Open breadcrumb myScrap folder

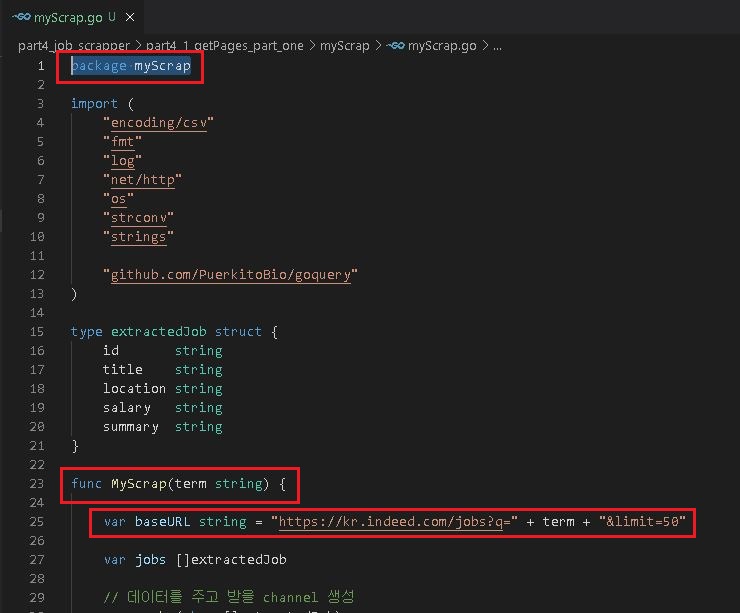click(345, 46)
